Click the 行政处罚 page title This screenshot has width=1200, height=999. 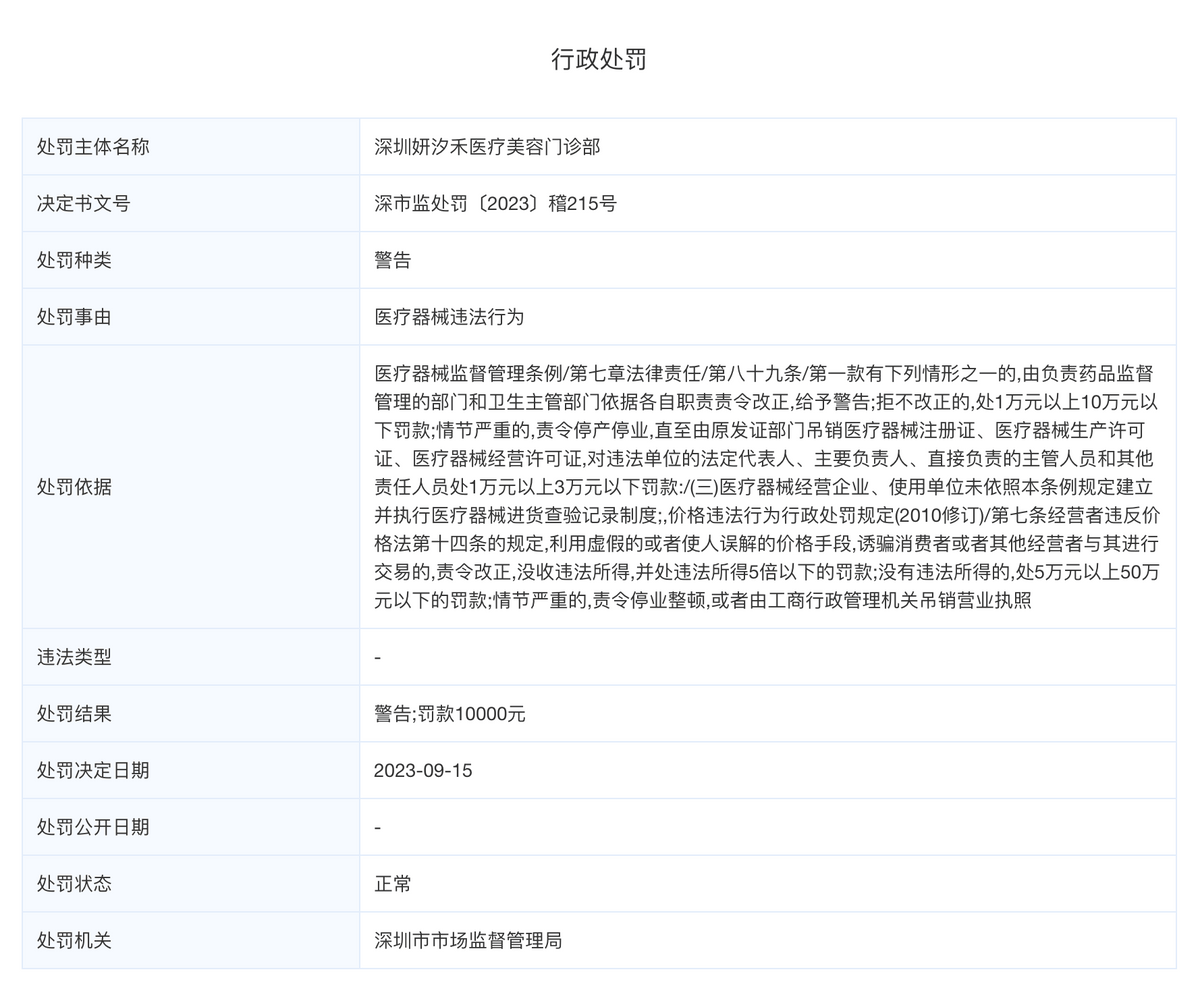[x=599, y=59]
